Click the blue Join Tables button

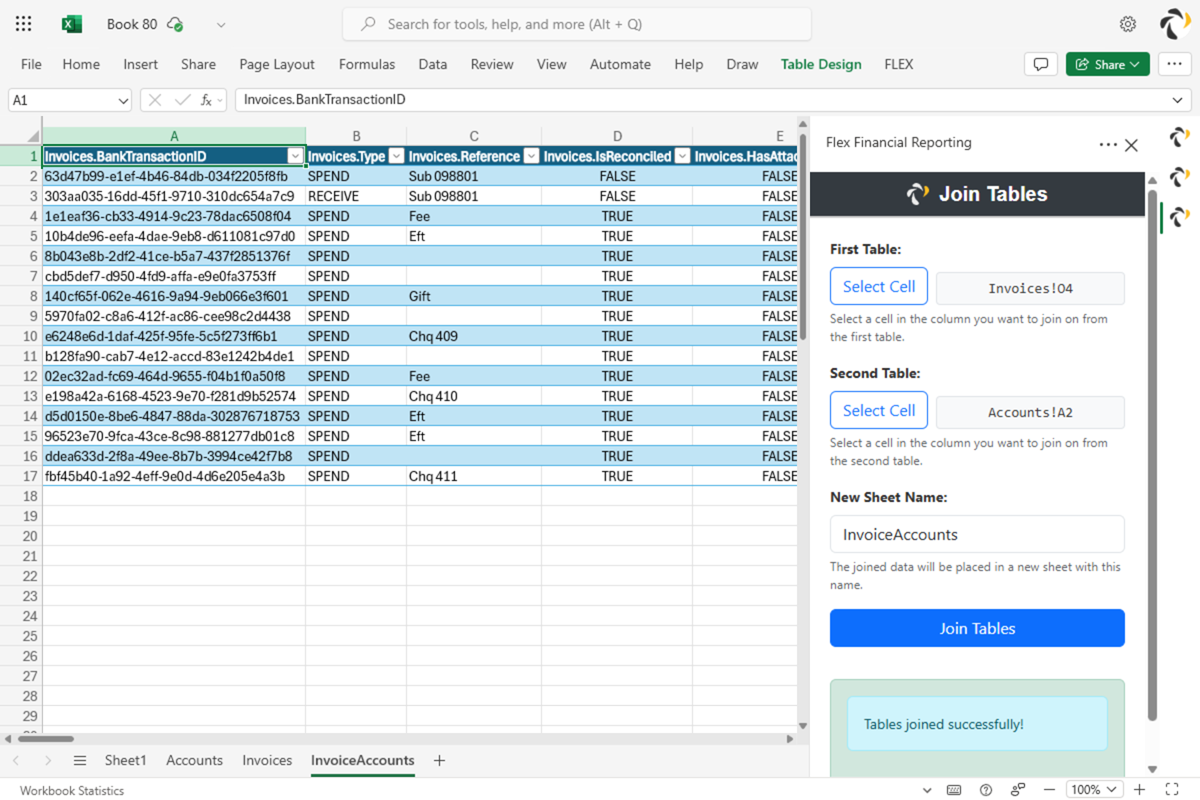(x=977, y=628)
